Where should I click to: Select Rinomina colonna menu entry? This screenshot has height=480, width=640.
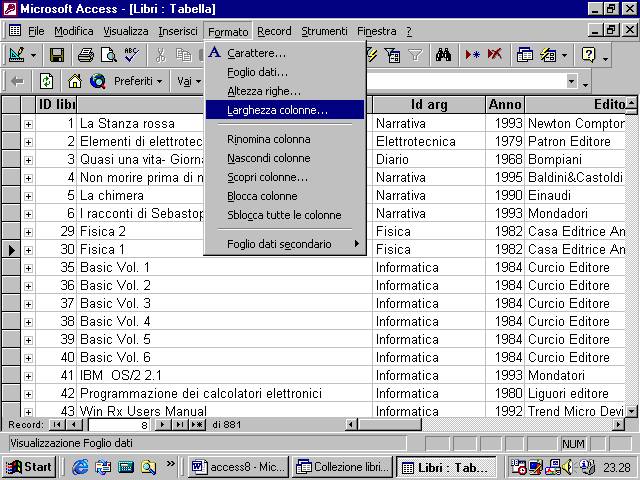coord(284,139)
